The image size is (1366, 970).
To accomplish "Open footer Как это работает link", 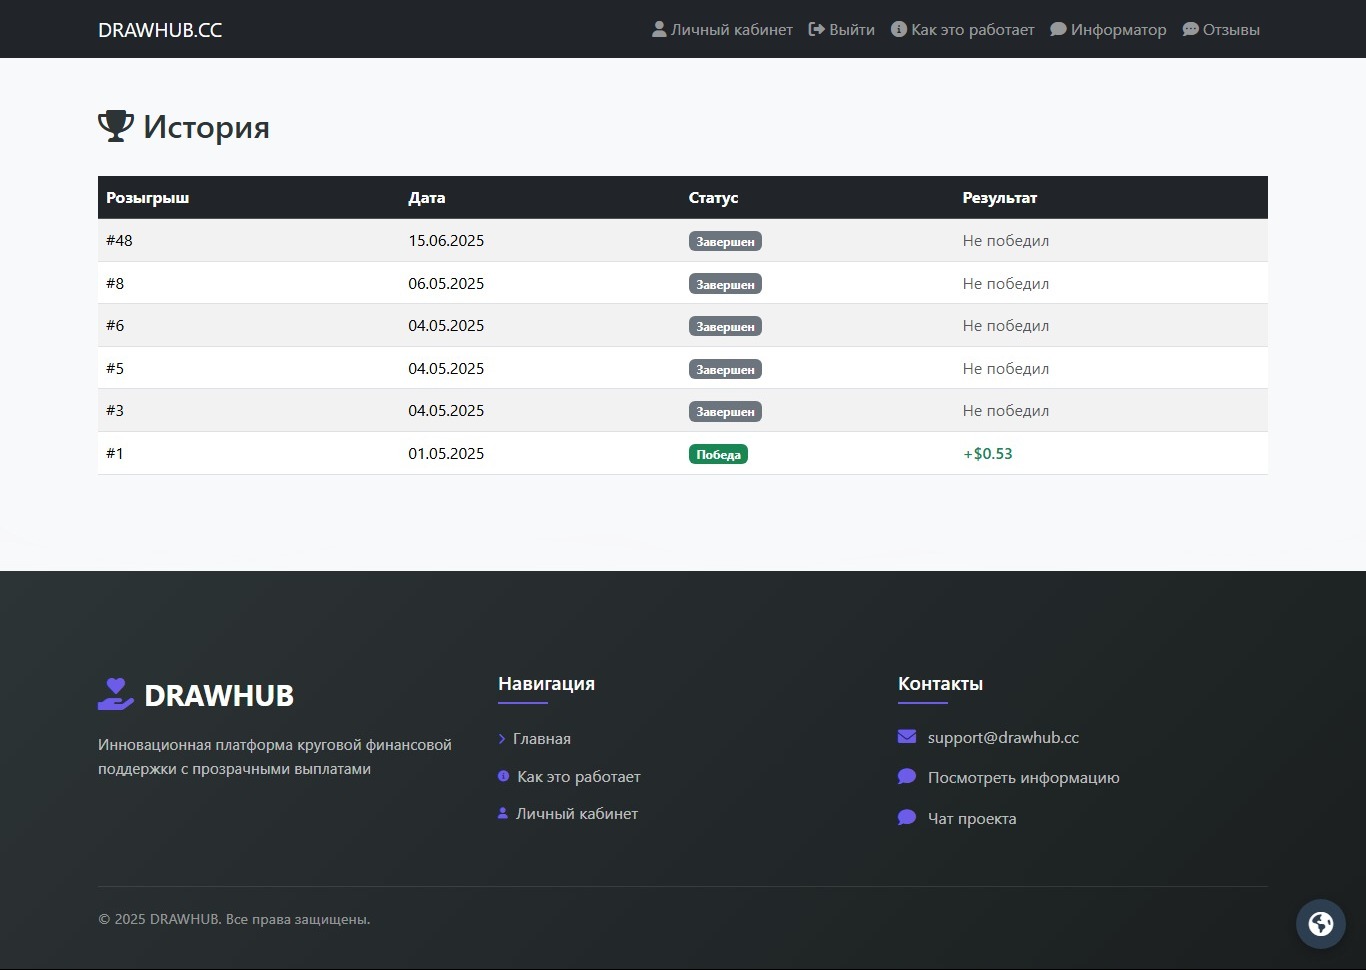I will [x=579, y=776].
